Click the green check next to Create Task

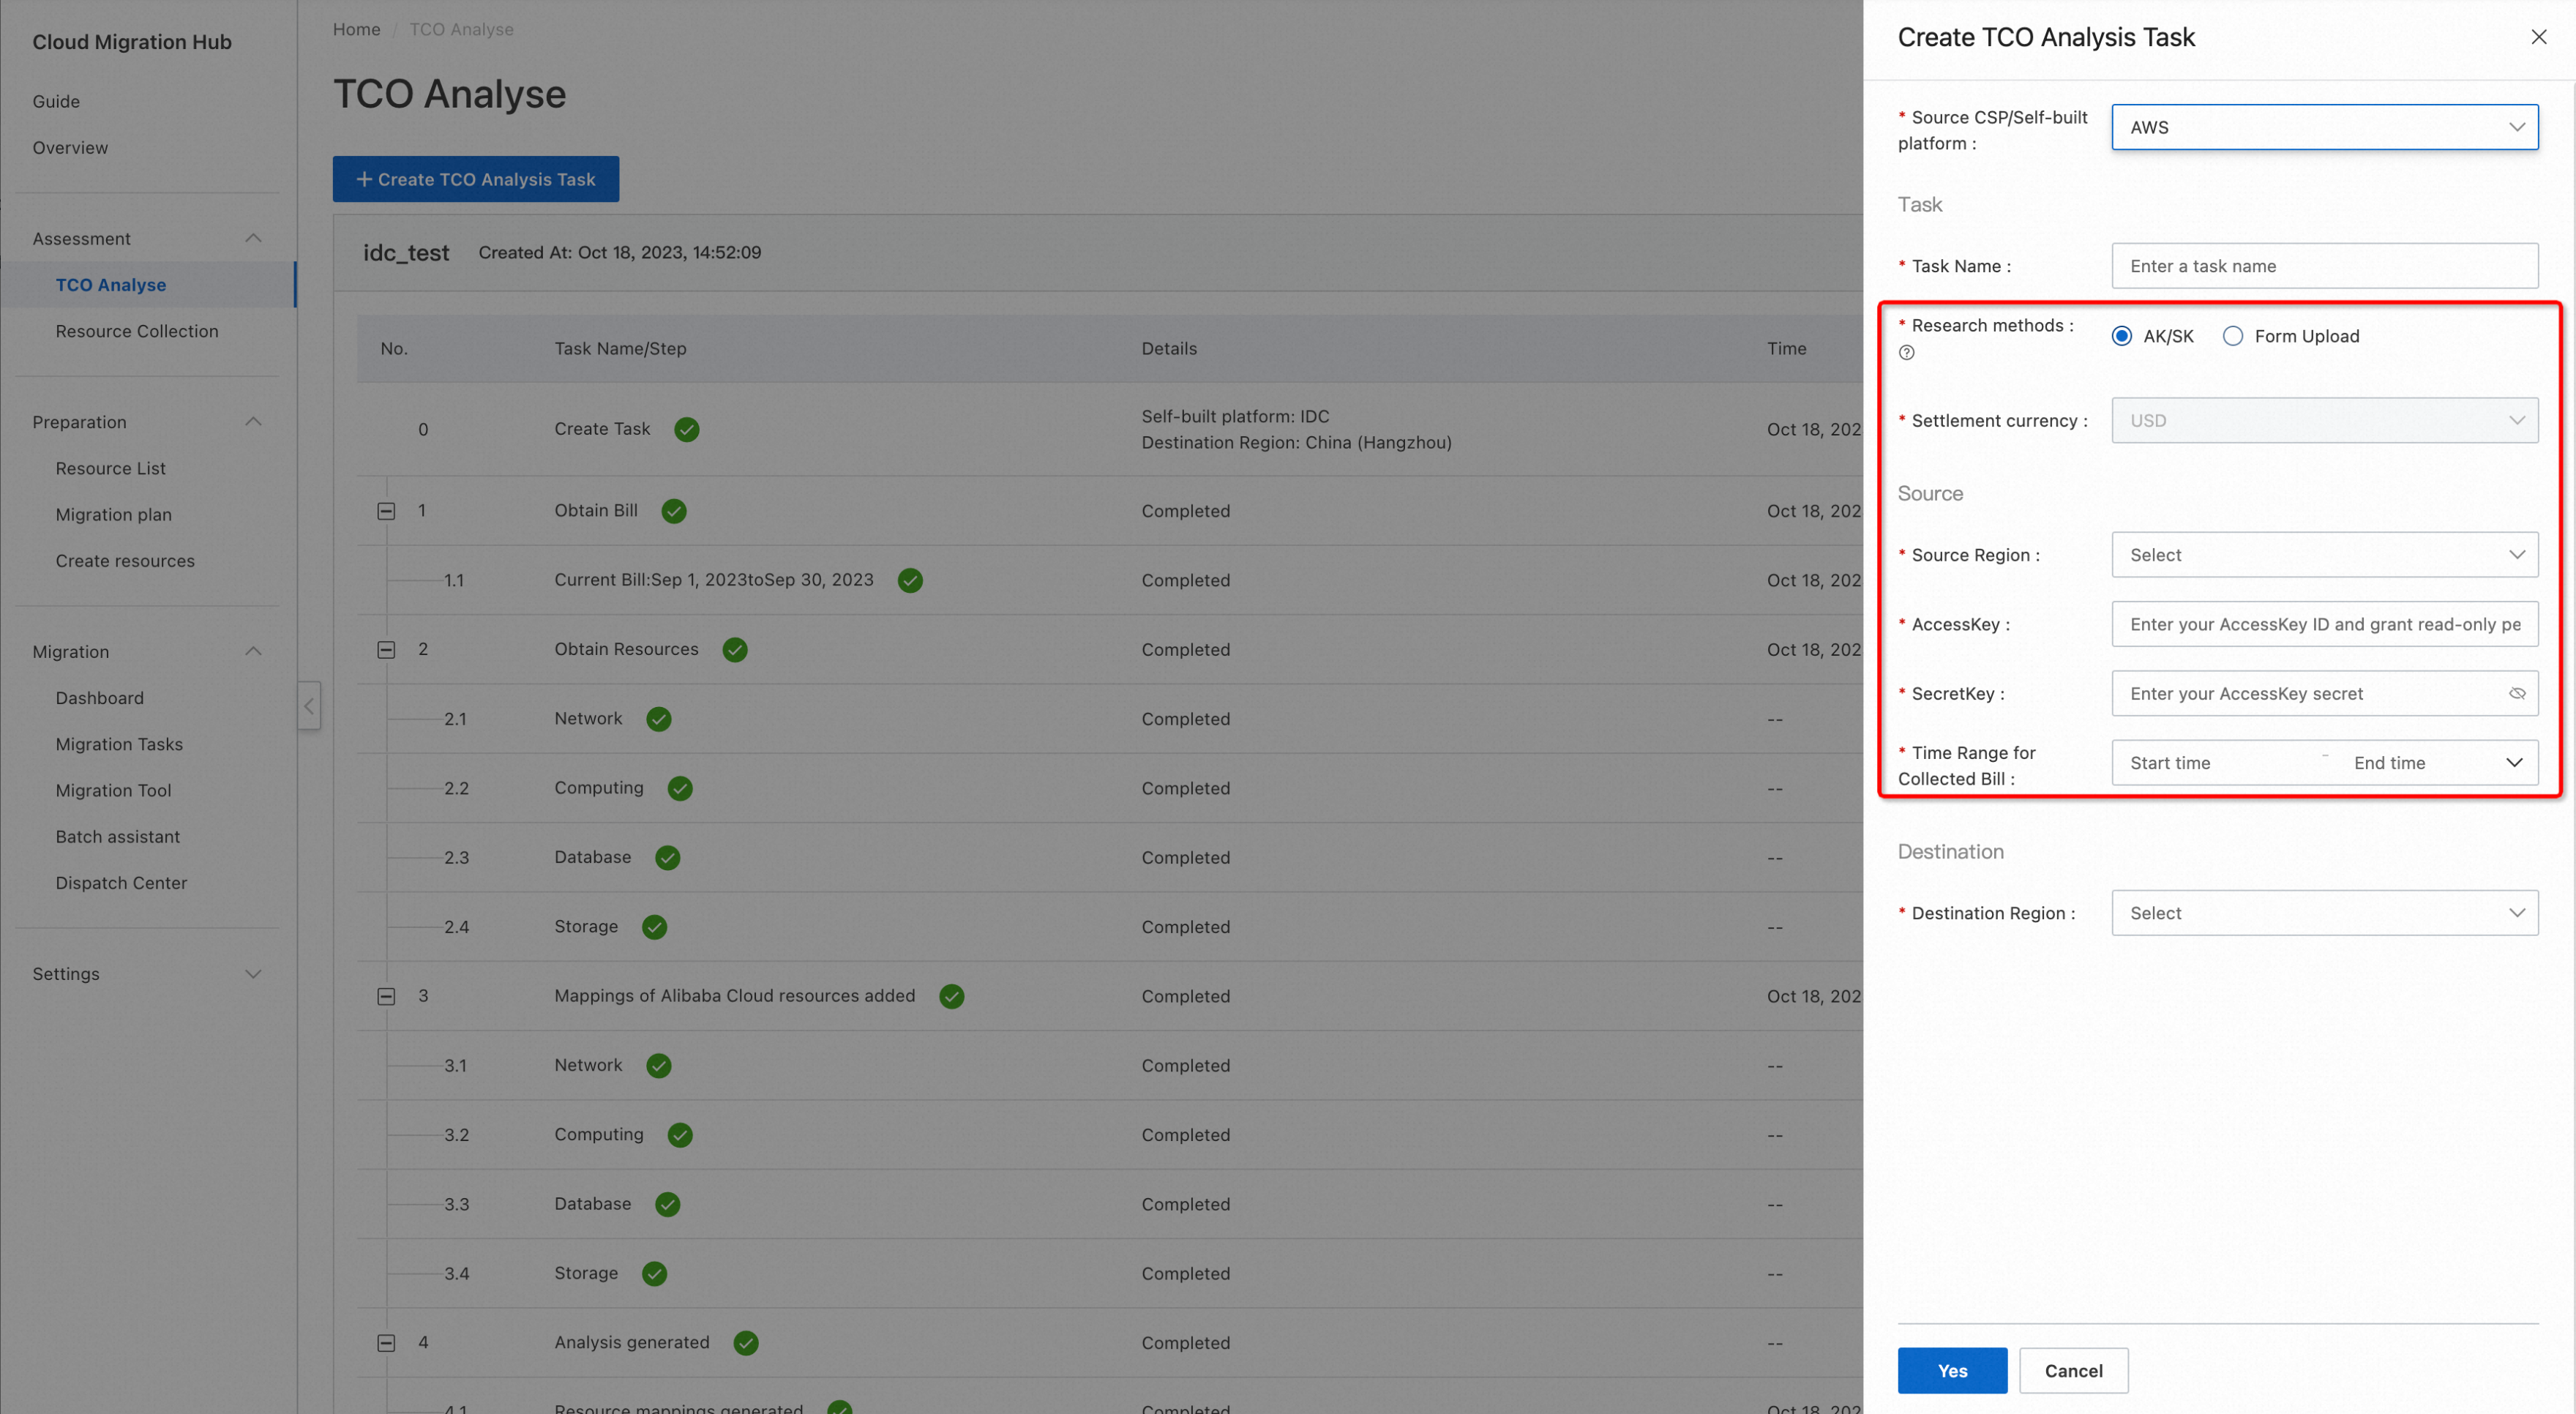(686, 429)
